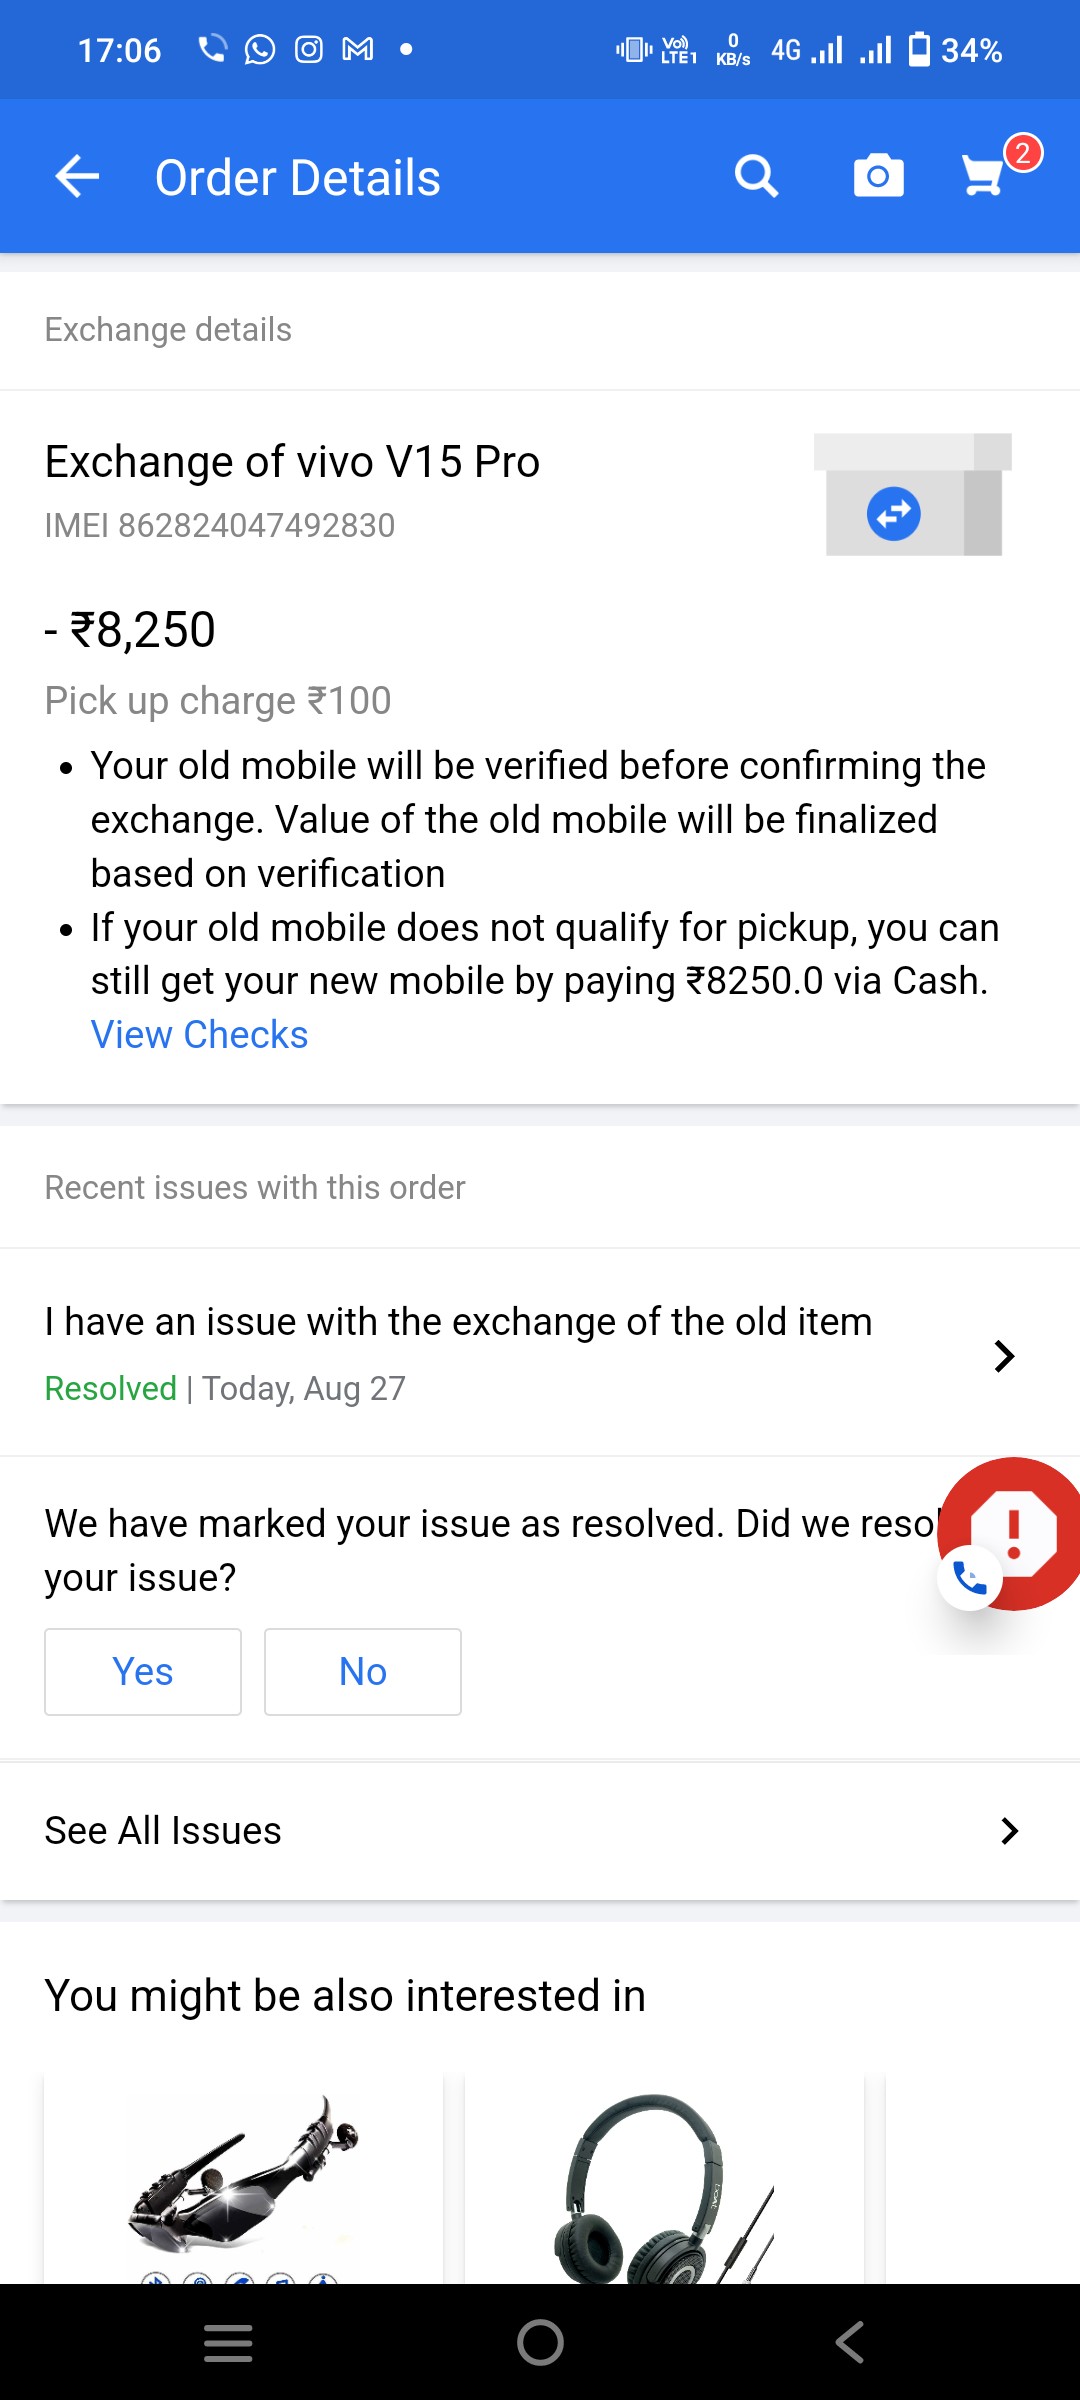Tap the Exchange of vivo V15 Pro title
The width and height of the screenshot is (1080, 2400).
click(x=292, y=462)
